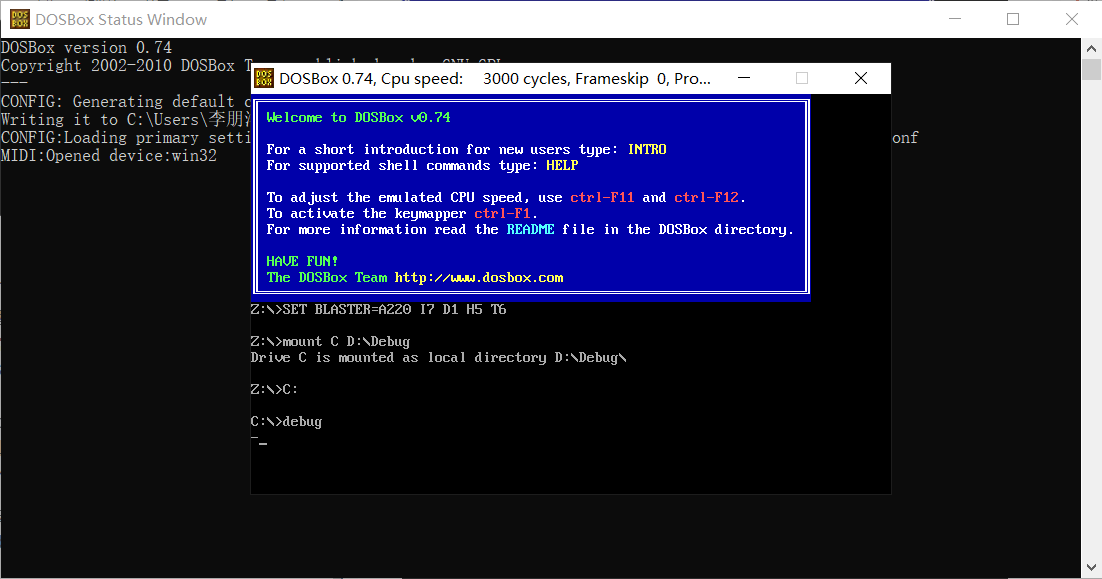Image resolution: width=1102 pixels, height=579 pixels.
Task: Click 'CONFIG:Loading primary' status line
Action: [126, 138]
